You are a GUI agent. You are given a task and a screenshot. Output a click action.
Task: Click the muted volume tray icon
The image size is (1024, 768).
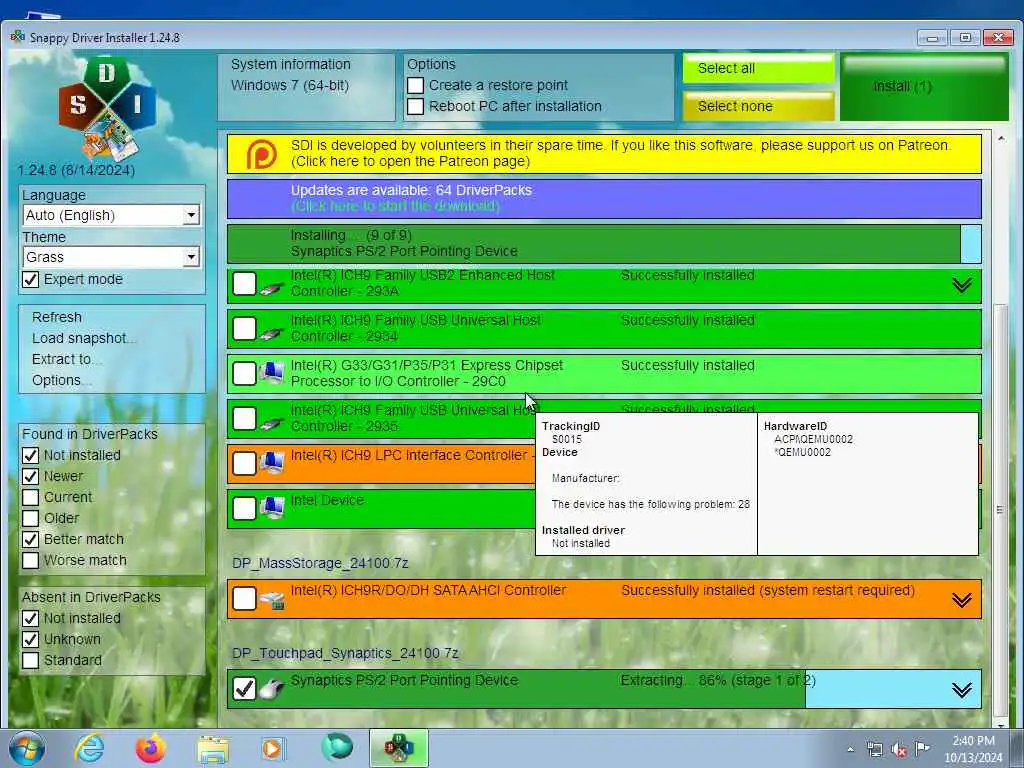click(x=899, y=750)
